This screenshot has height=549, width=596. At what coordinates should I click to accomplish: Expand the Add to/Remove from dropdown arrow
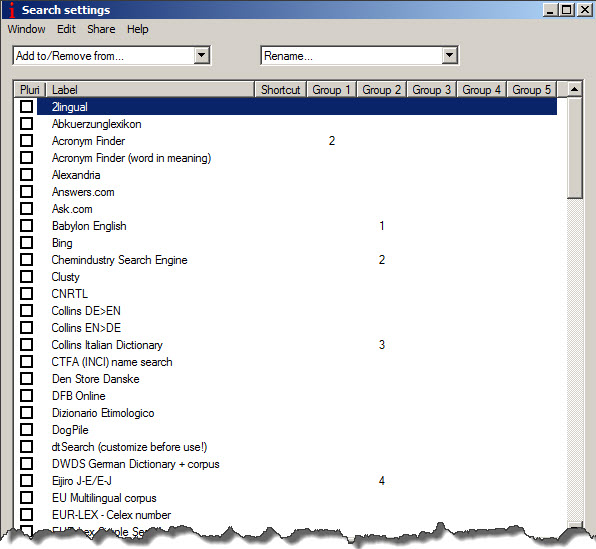click(x=201, y=56)
